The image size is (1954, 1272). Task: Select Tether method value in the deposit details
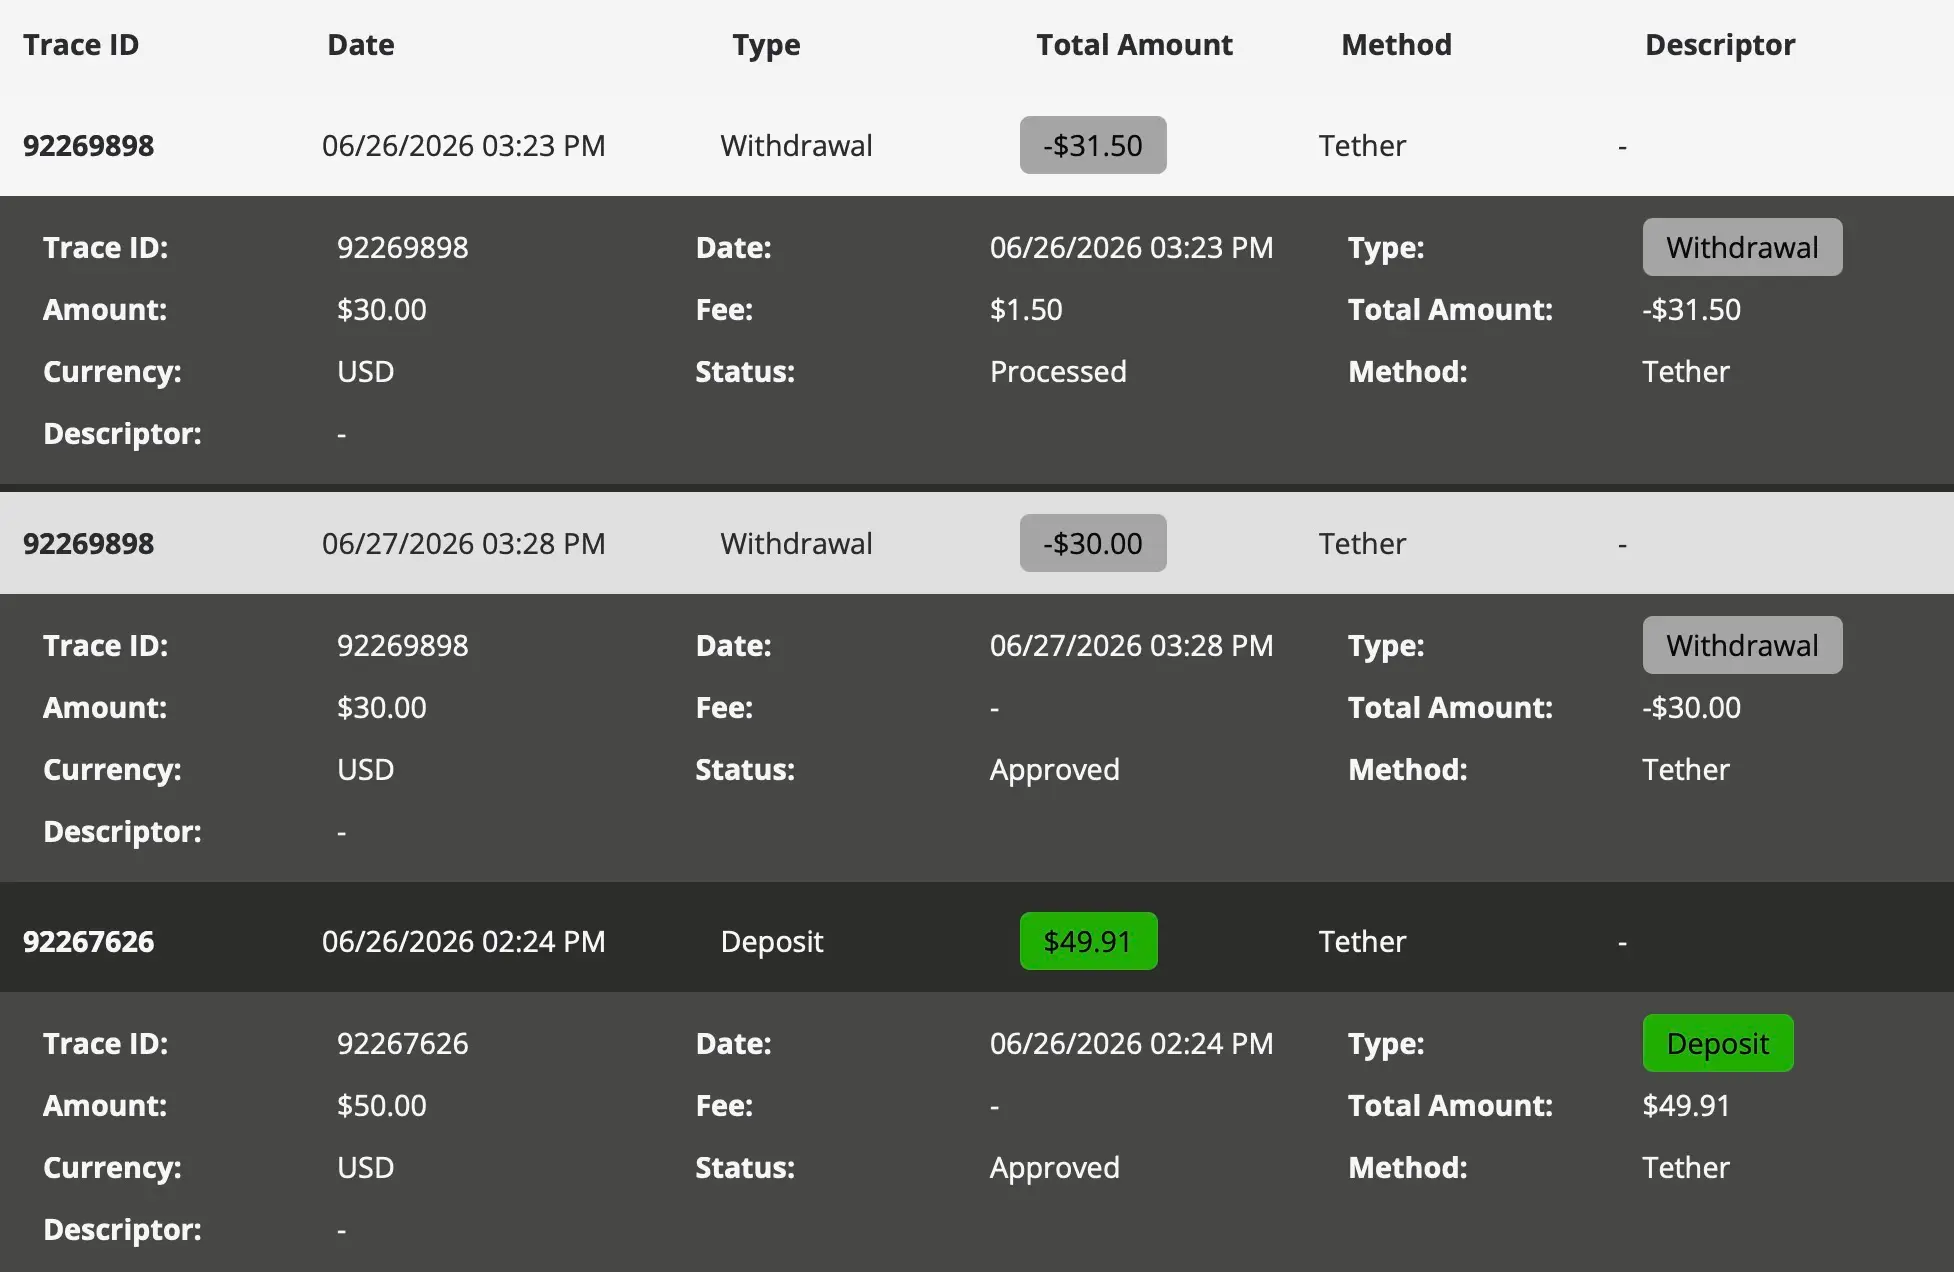click(x=1686, y=1168)
